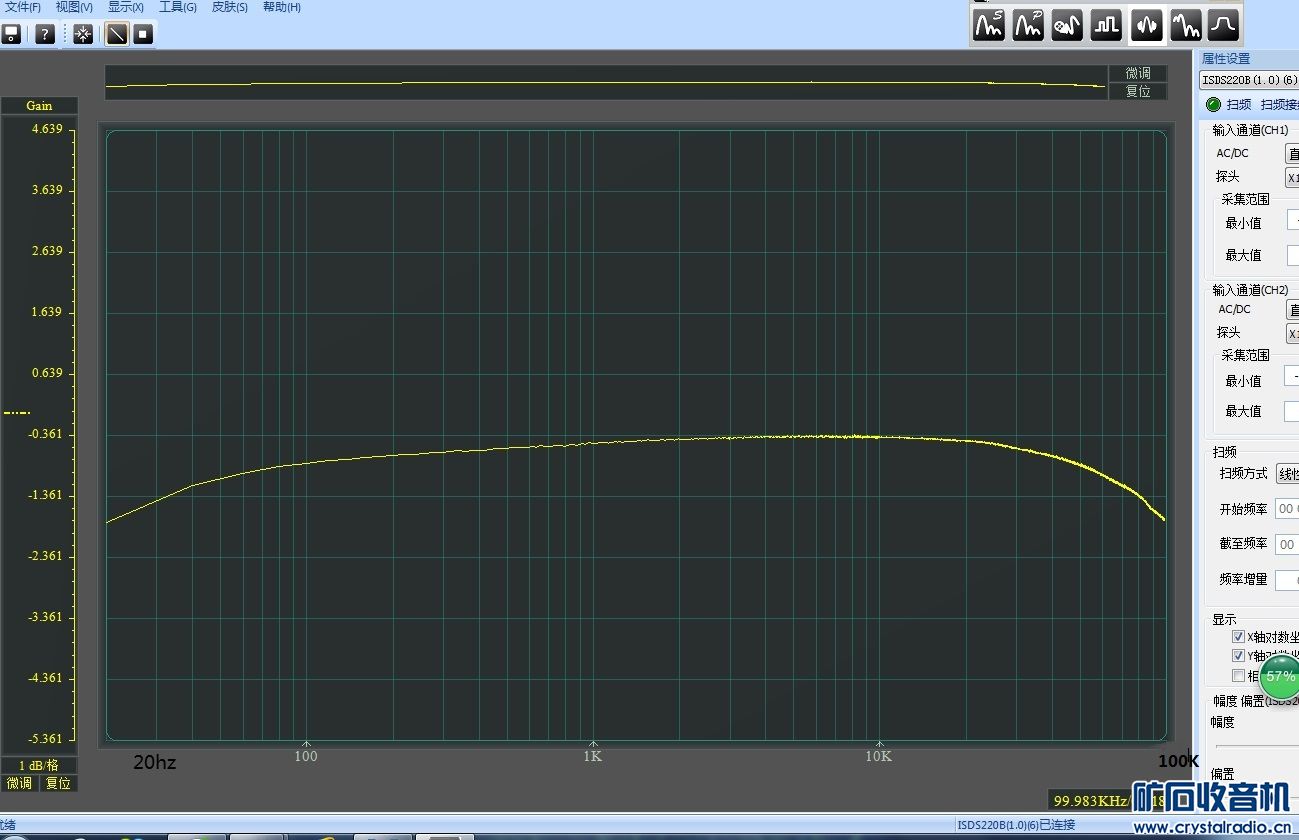
Task: Click the 扫频接线 wiring link
Action: coord(1280,105)
